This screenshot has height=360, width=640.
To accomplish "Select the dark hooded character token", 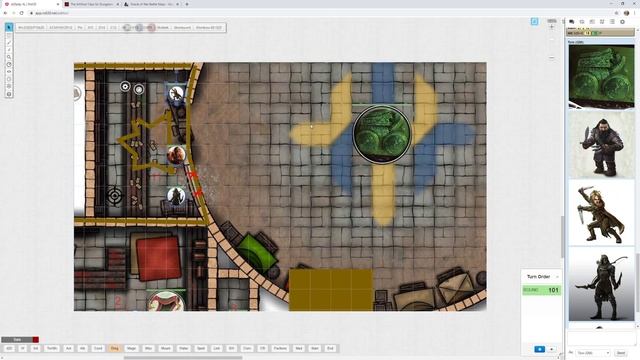I will (x=176, y=196).
